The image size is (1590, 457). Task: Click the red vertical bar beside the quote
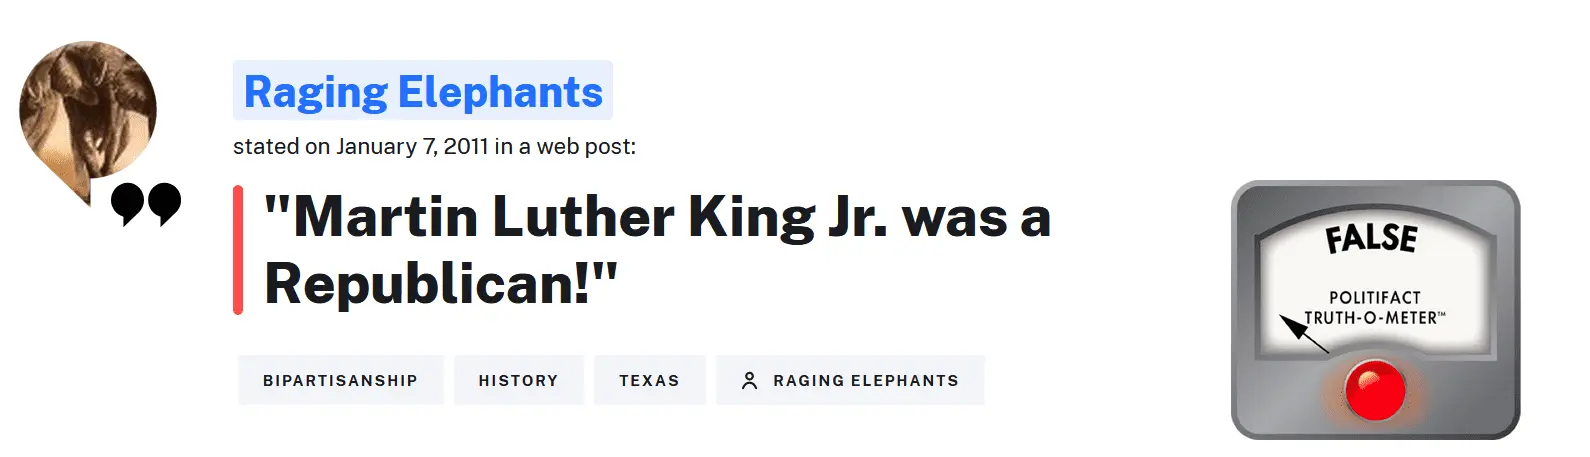238,250
